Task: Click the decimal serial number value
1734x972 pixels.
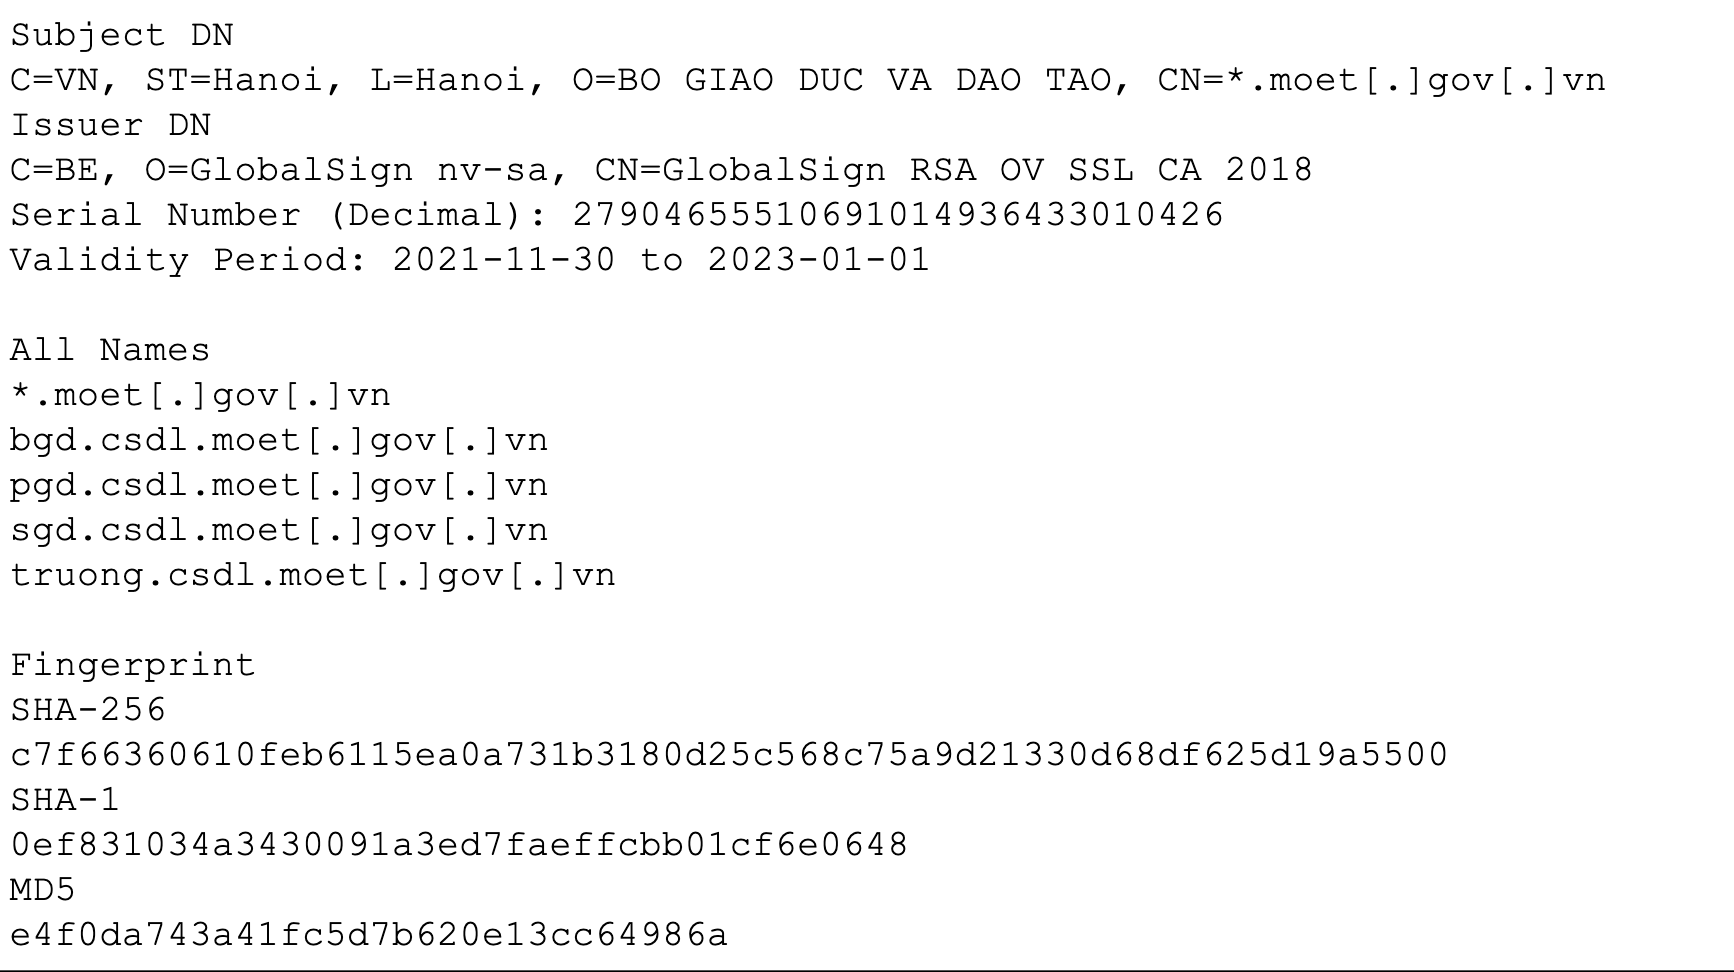Action: tap(898, 216)
